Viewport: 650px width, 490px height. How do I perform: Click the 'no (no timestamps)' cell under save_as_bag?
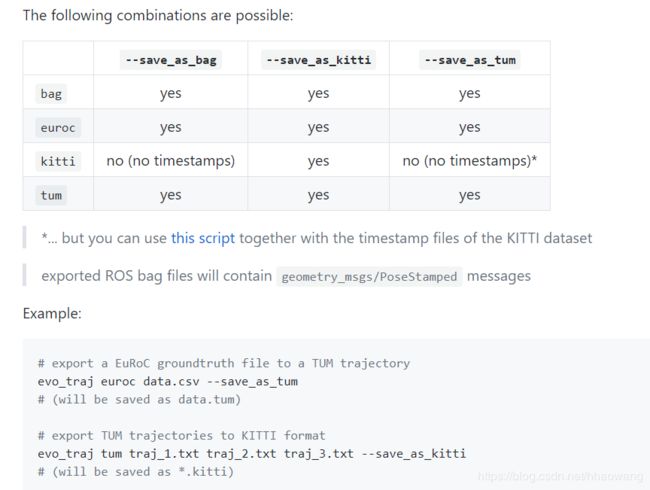pyautogui.click(x=171, y=160)
